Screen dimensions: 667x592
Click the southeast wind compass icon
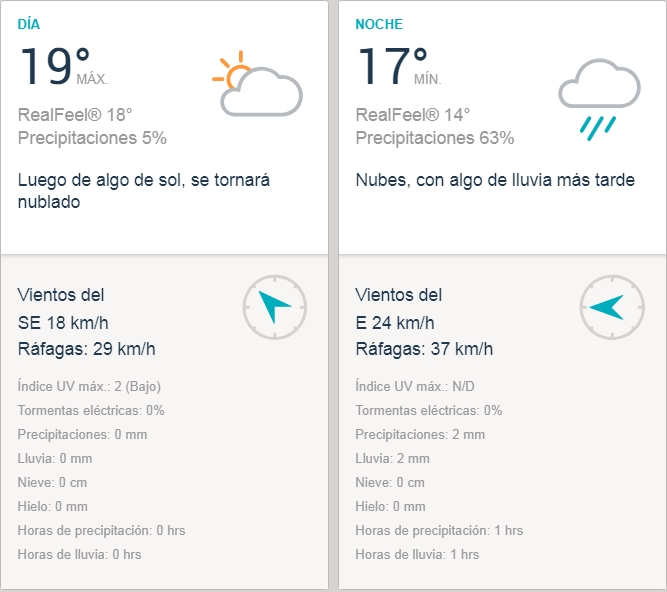pyautogui.click(x=274, y=306)
